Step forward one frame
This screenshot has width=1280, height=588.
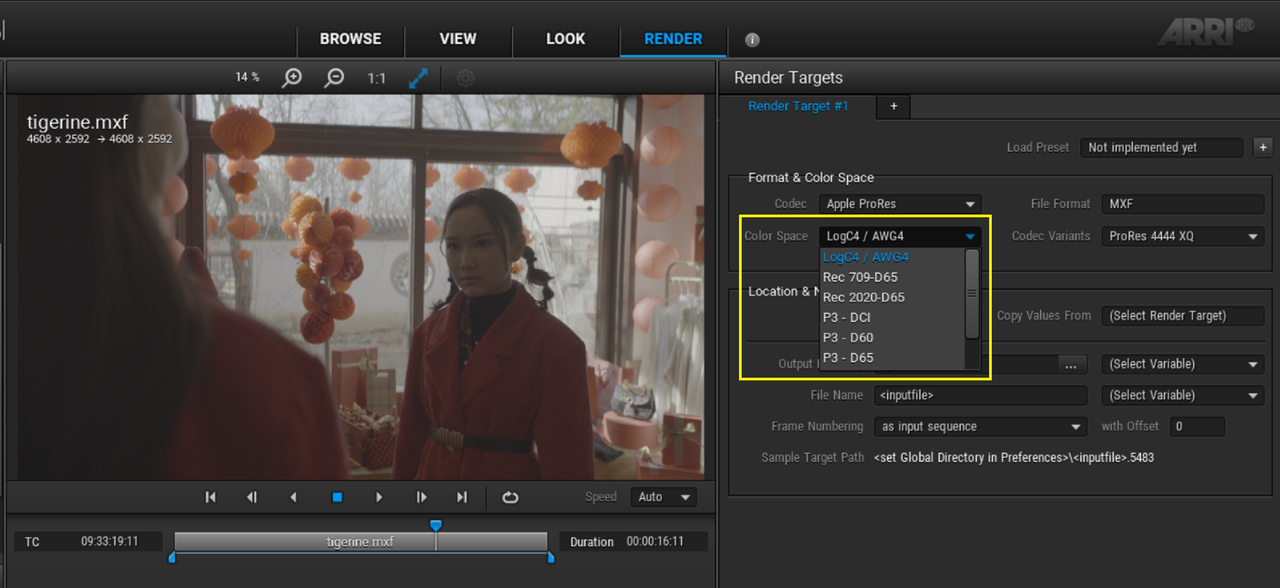pyautogui.click(x=421, y=497)
